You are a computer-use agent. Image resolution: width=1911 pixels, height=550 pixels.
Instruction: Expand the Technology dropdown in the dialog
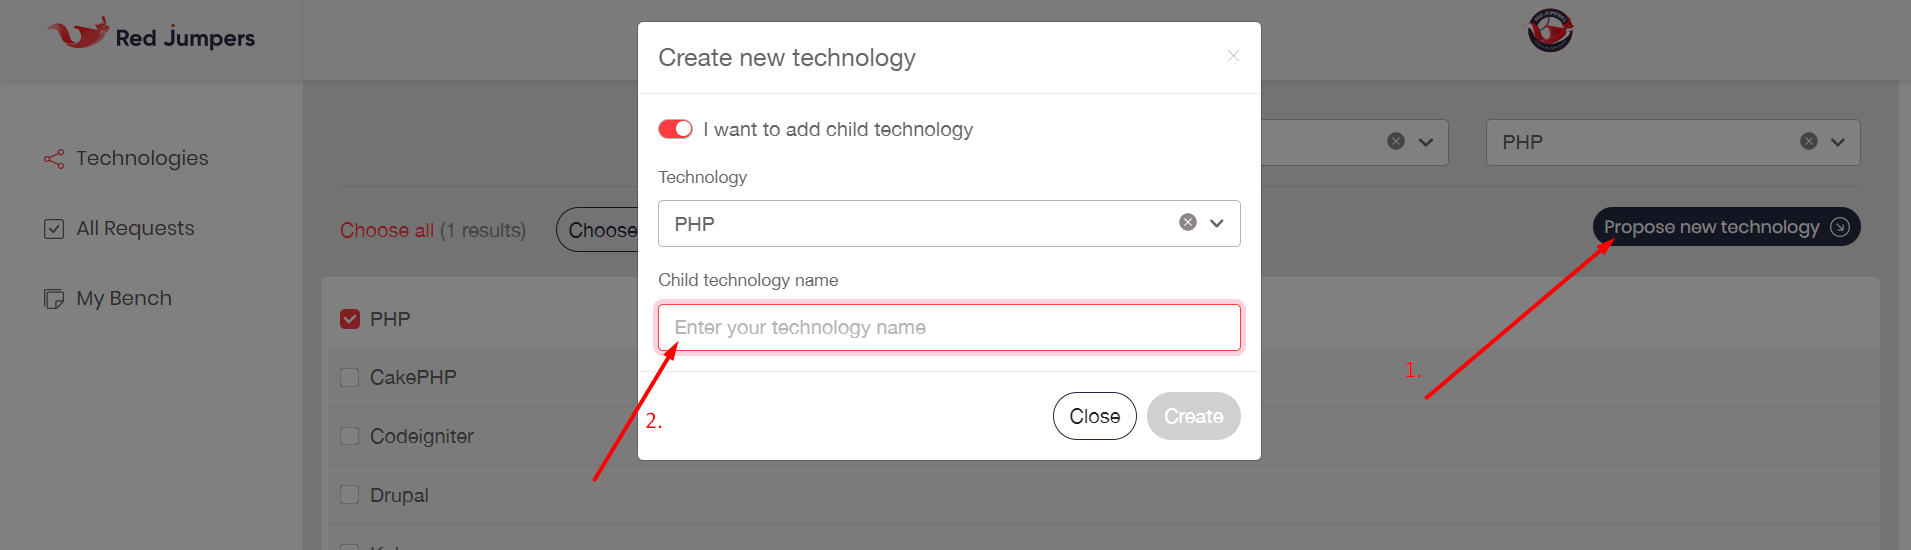pos(1216,223)
